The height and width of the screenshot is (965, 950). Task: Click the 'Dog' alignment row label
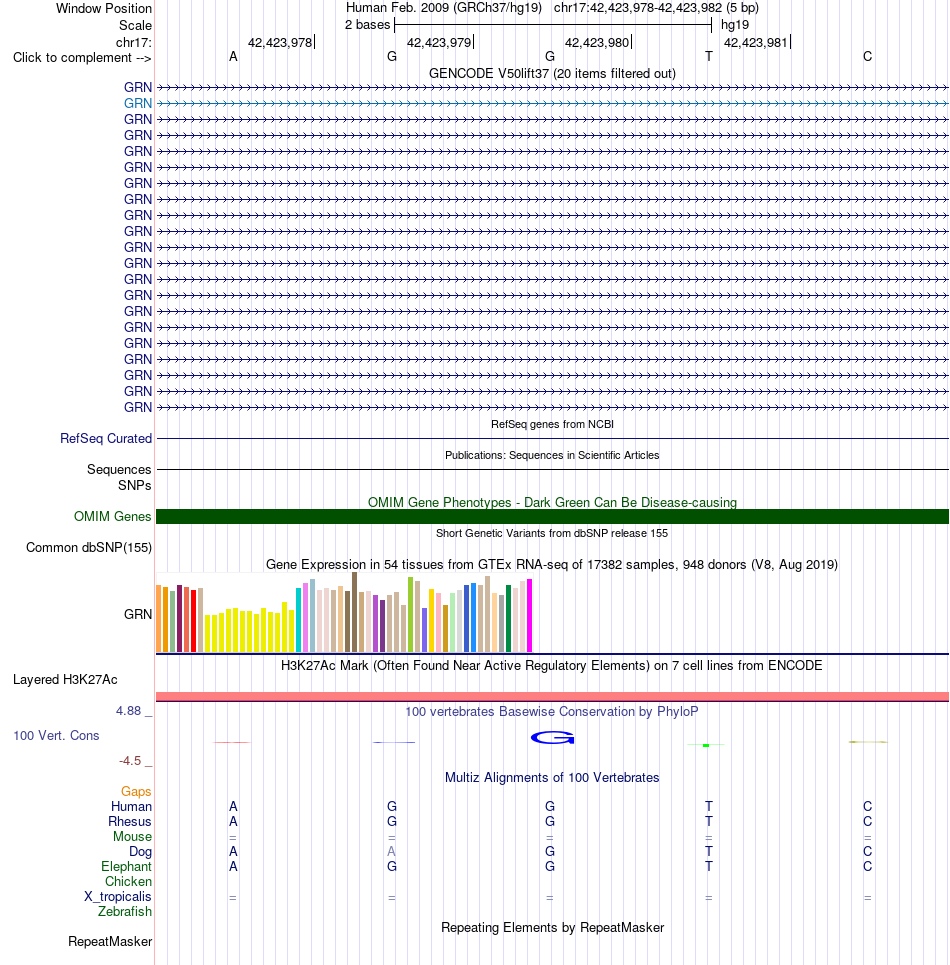[140, 852]
